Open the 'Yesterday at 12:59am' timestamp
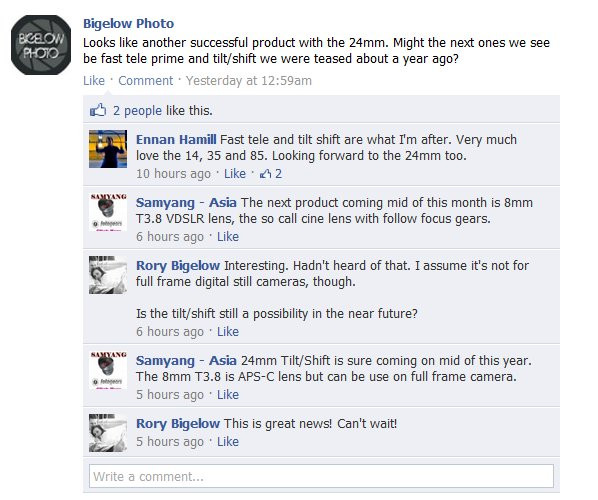The height and width of the screenshot is (500, 598). click(x=249, y=80)
